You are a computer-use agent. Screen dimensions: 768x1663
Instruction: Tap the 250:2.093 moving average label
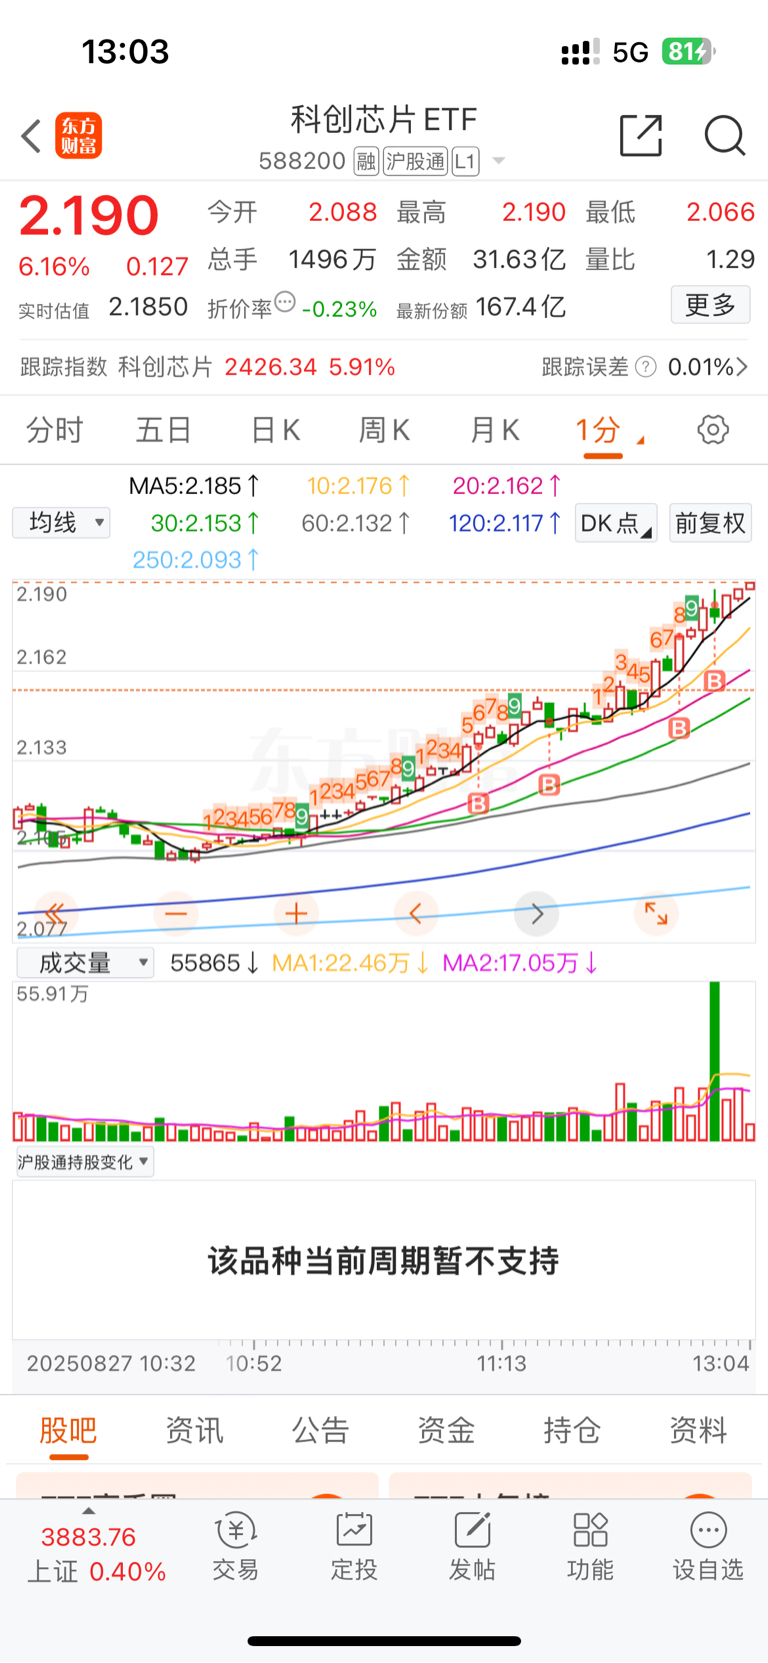[197, 560]
